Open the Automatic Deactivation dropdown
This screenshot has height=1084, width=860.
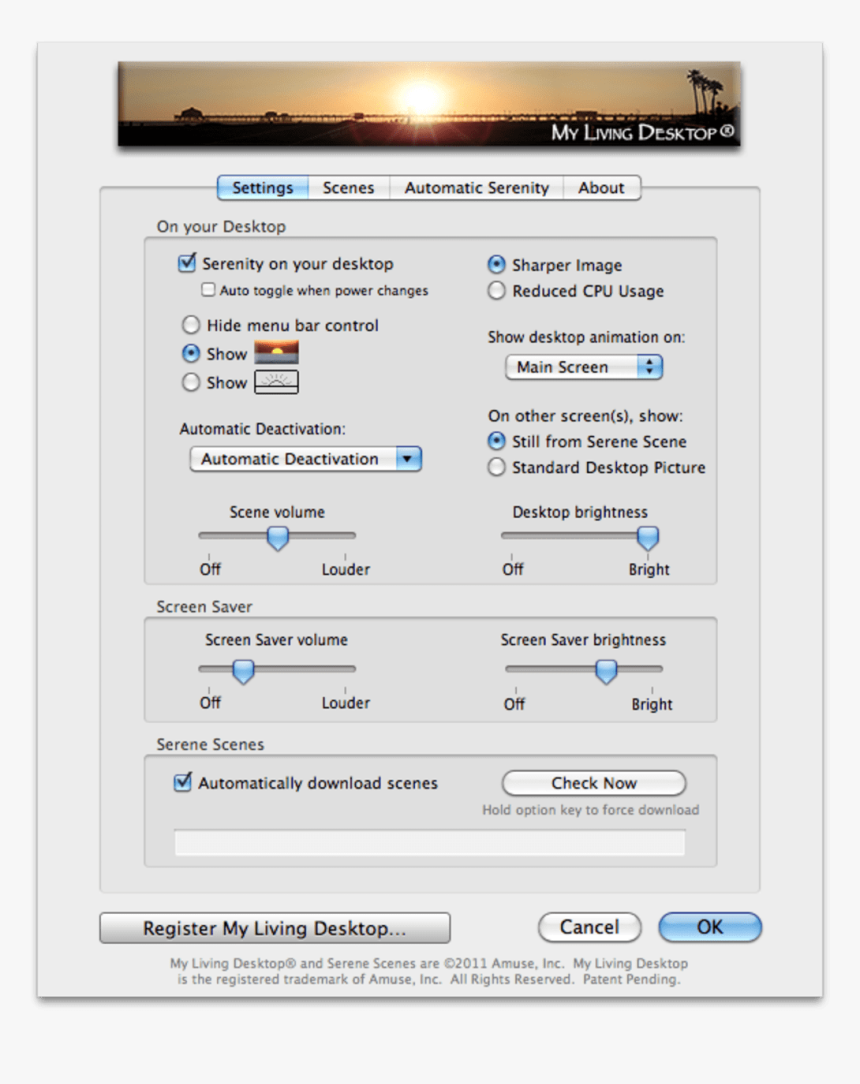[306, 458]
